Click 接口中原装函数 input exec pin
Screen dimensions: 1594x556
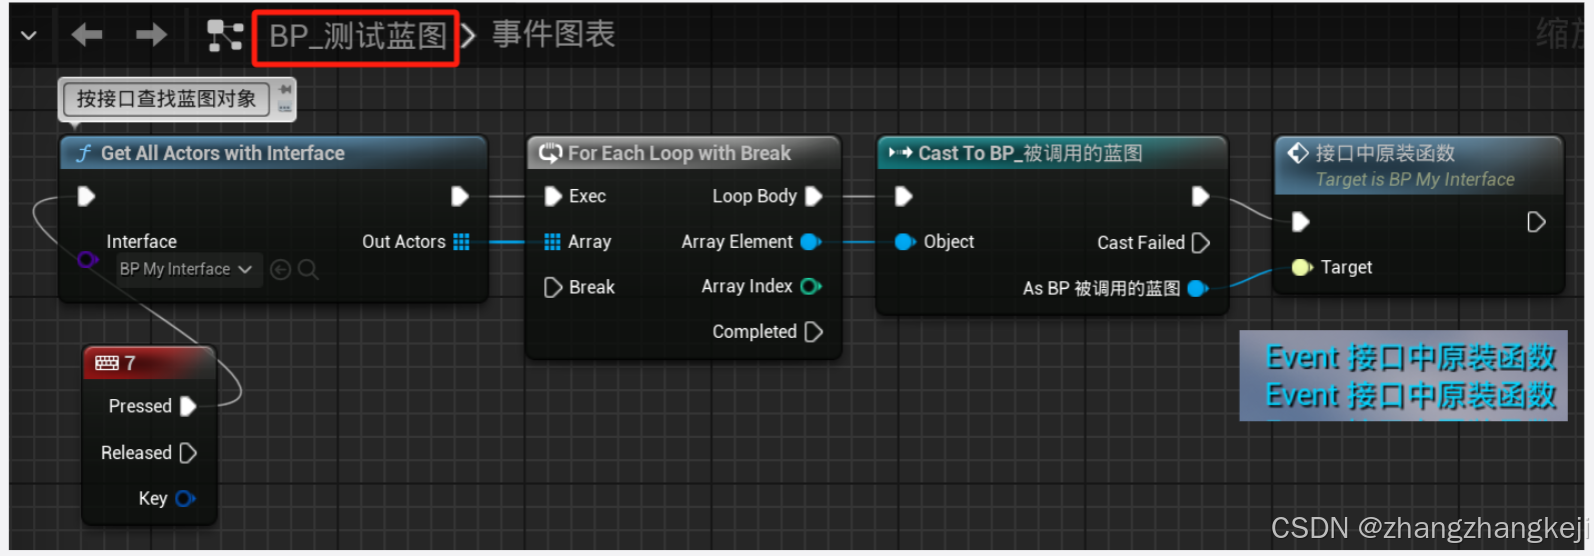click(1300, 221)
